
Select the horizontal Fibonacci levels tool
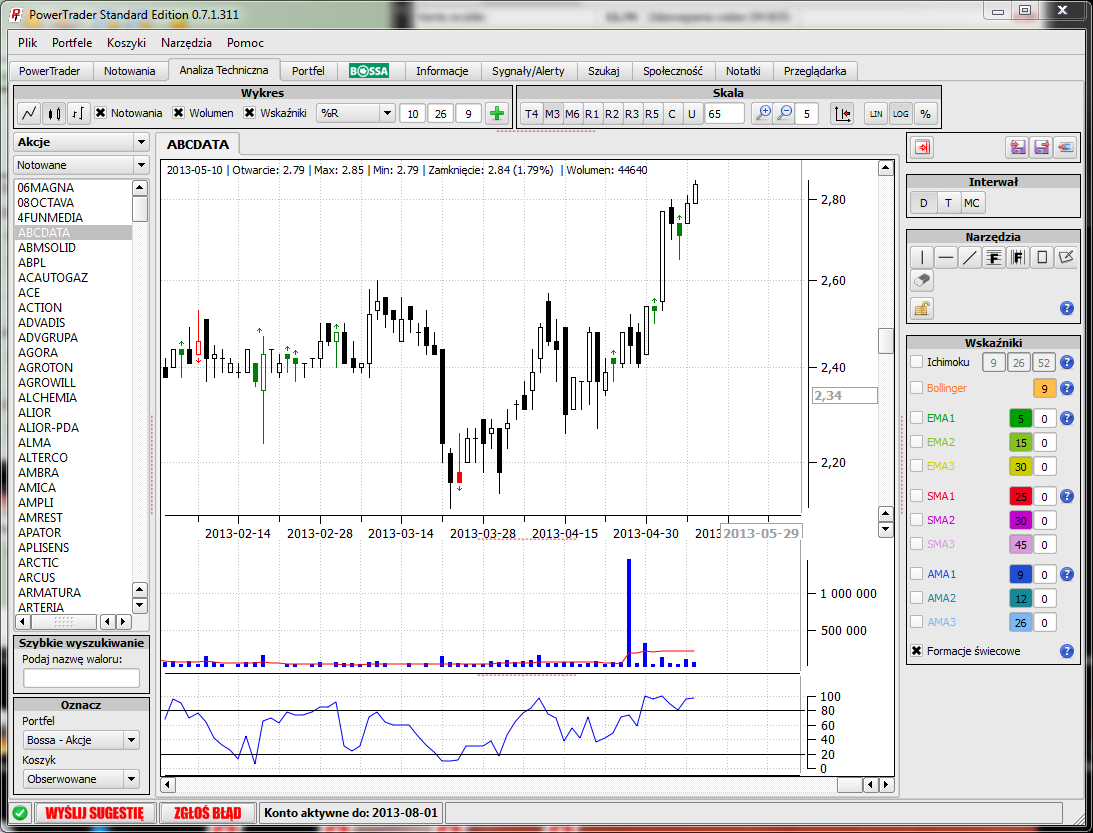click(994, 258)
